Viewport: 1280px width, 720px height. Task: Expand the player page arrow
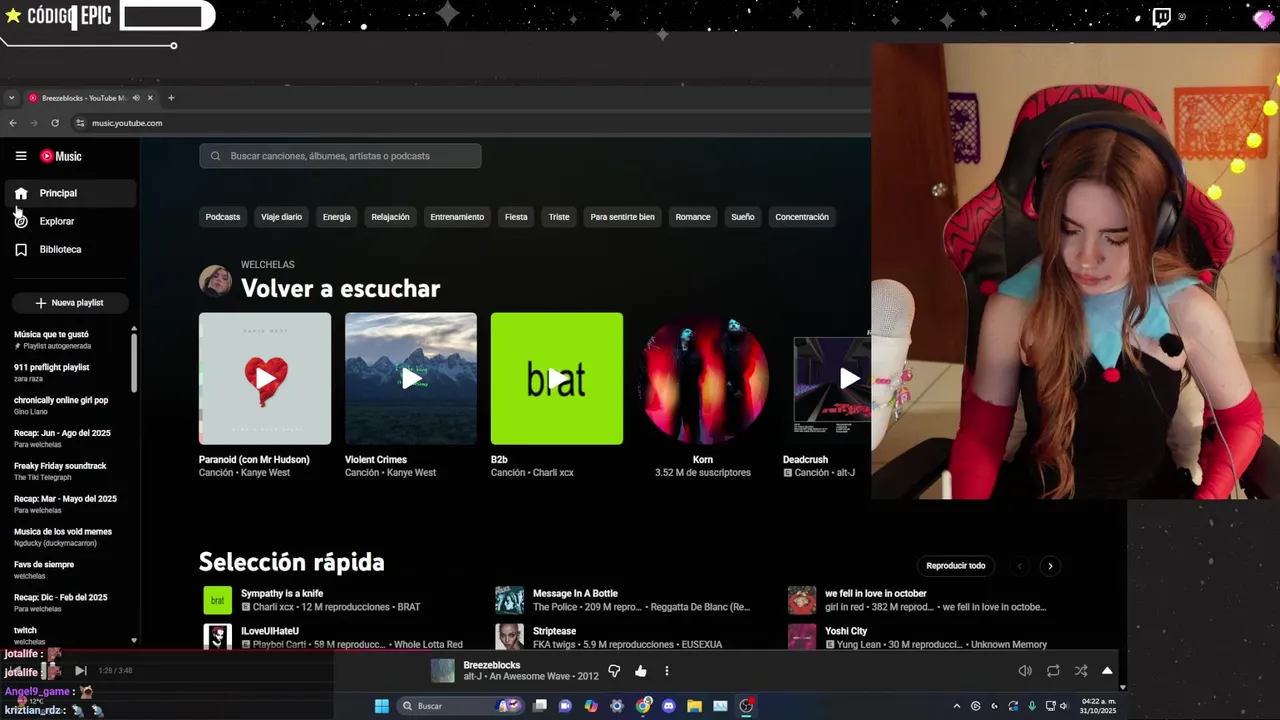pyautogui.click(x=1107, y=671)
